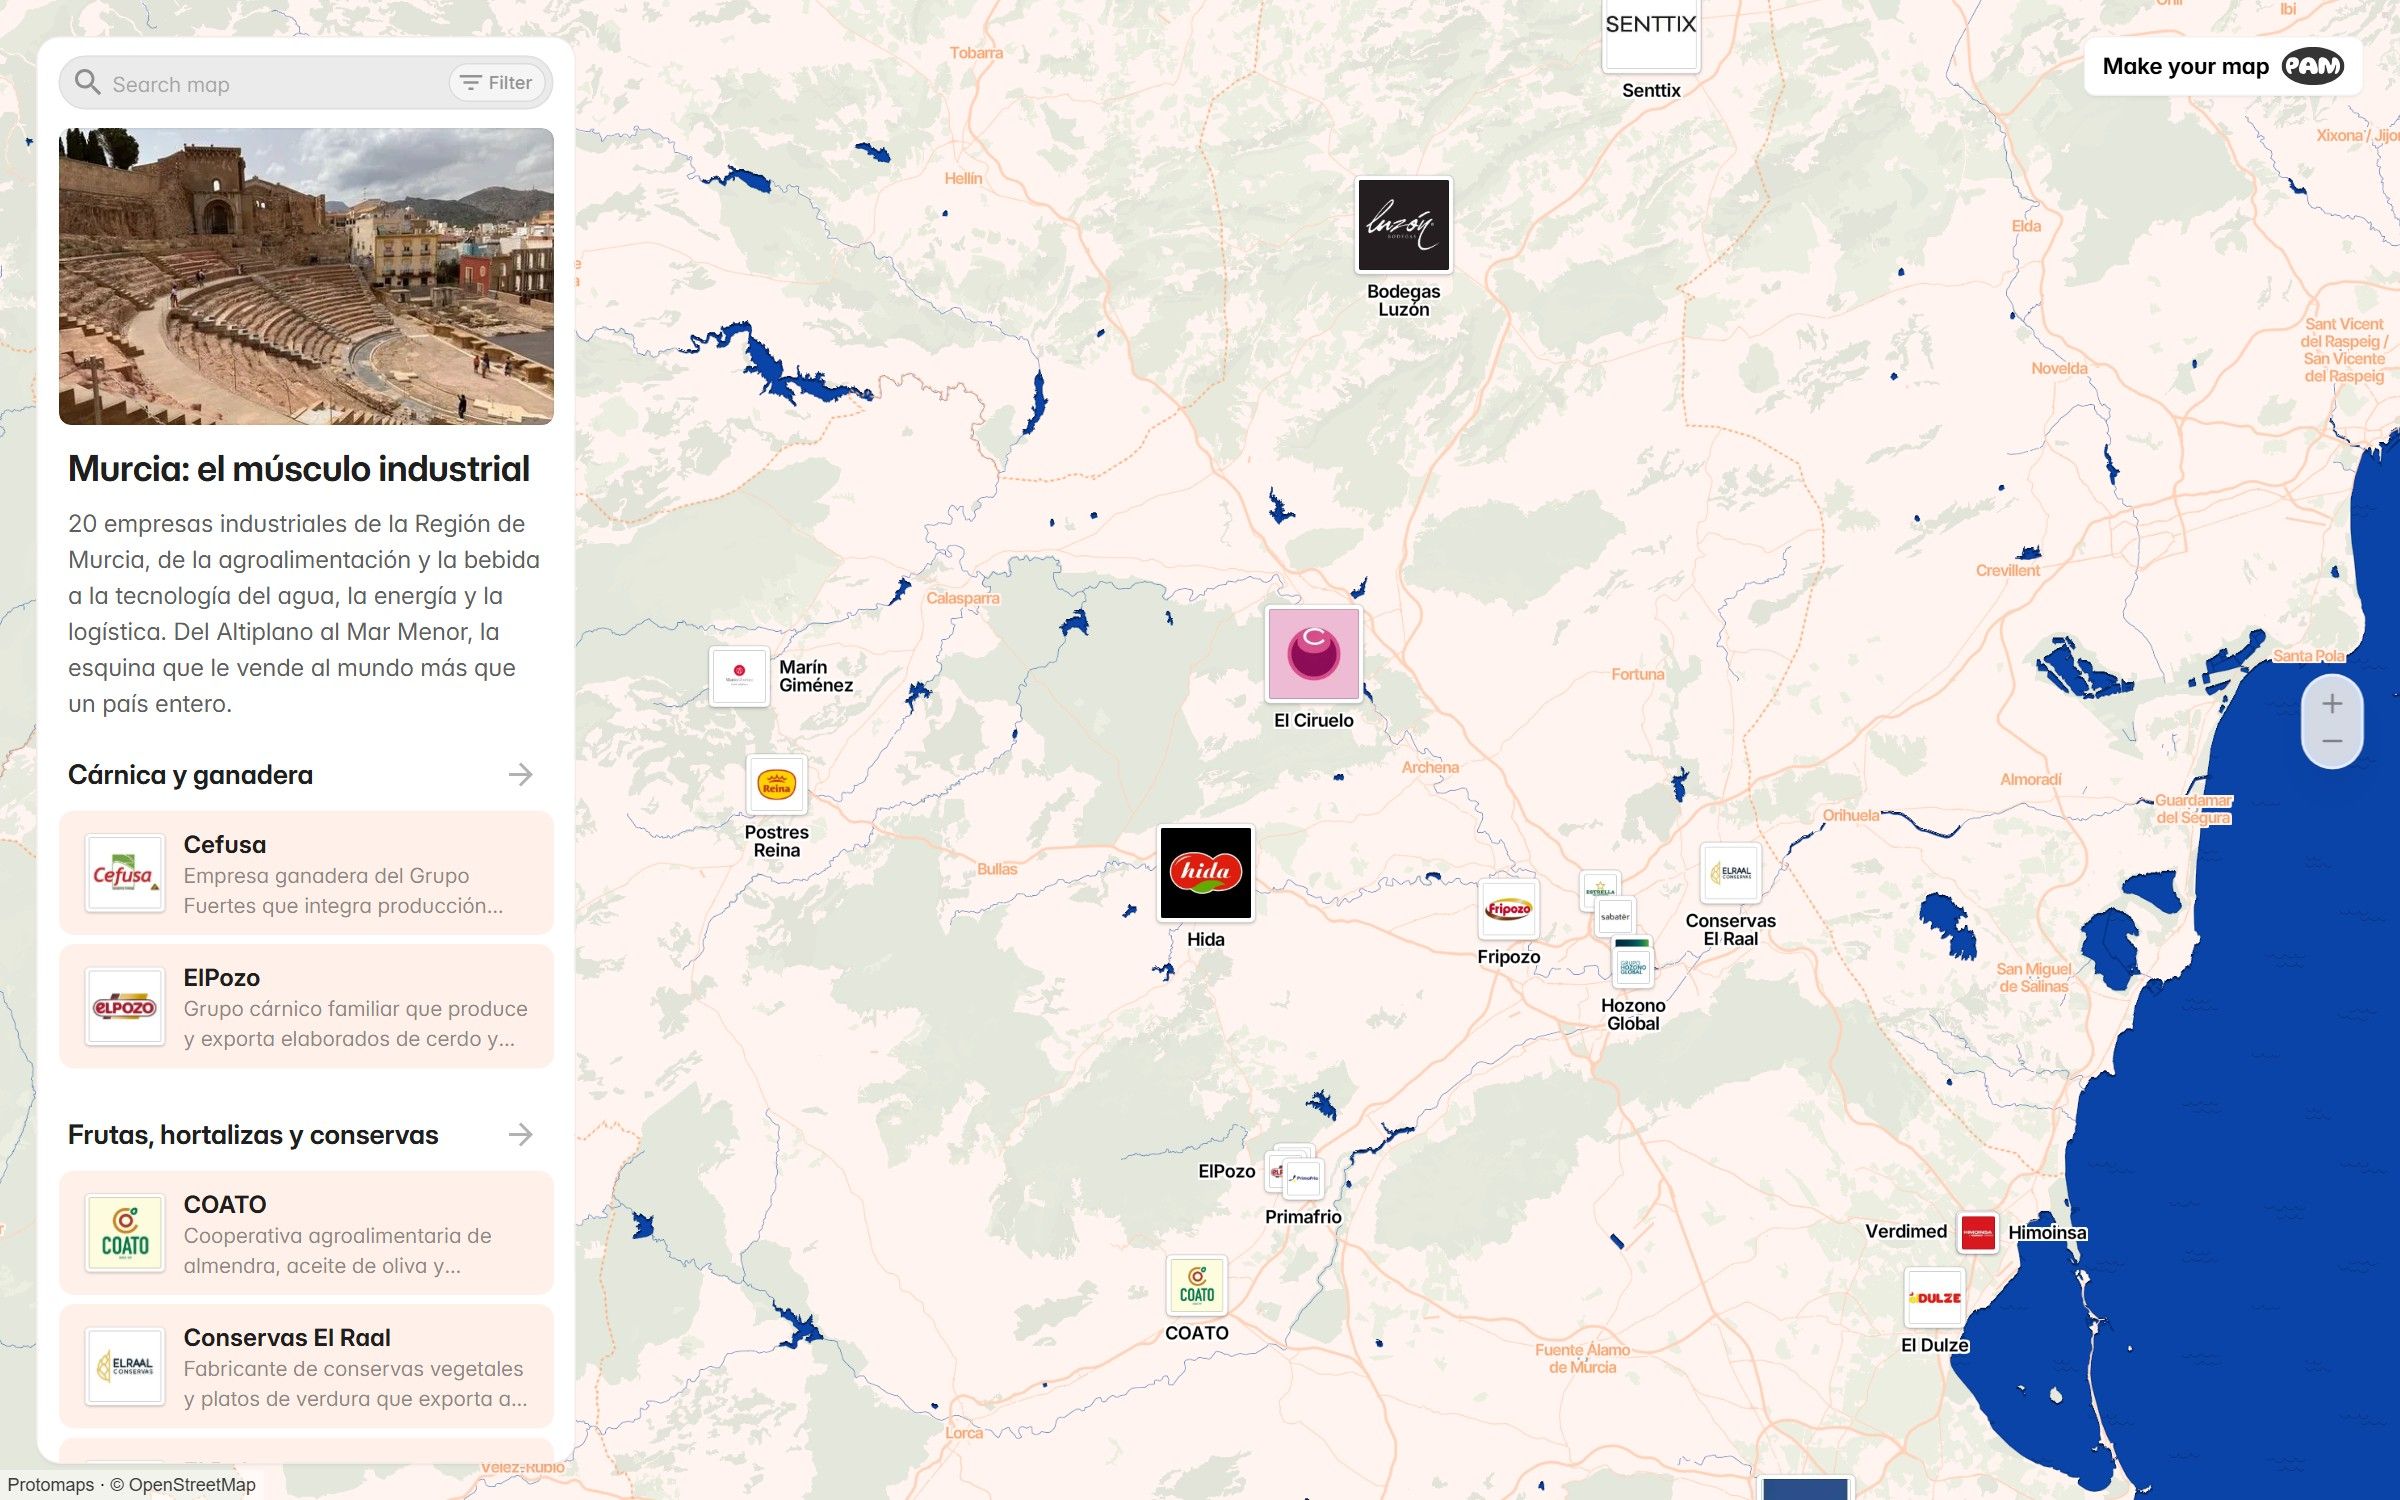Click the Crevillent town label
Image resolution: width=2400 pixels, height=1500 pixels.
[x=2008, y=570]
